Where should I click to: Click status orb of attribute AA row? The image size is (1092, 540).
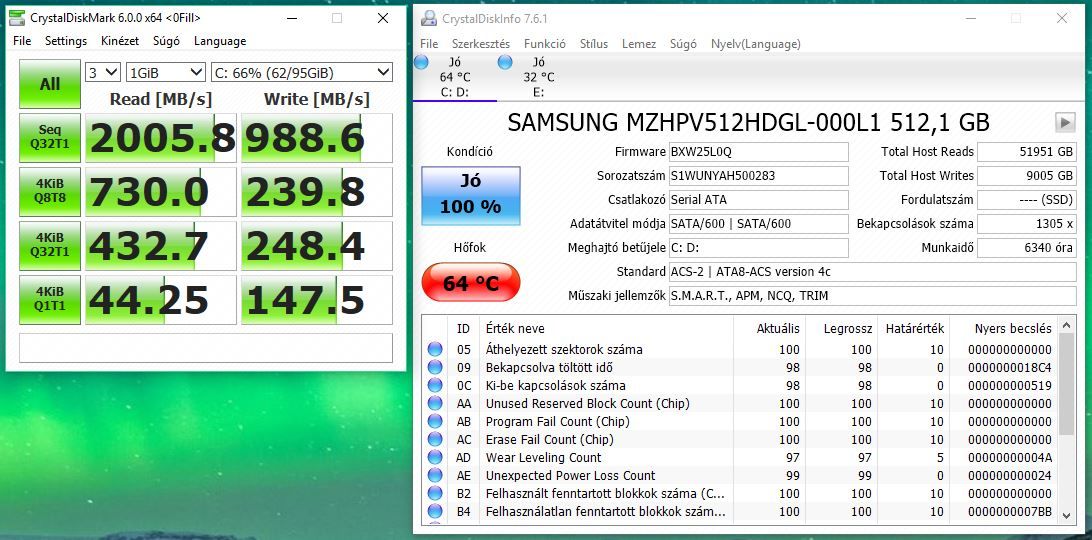pyautogui.click(x=435, y=403)
